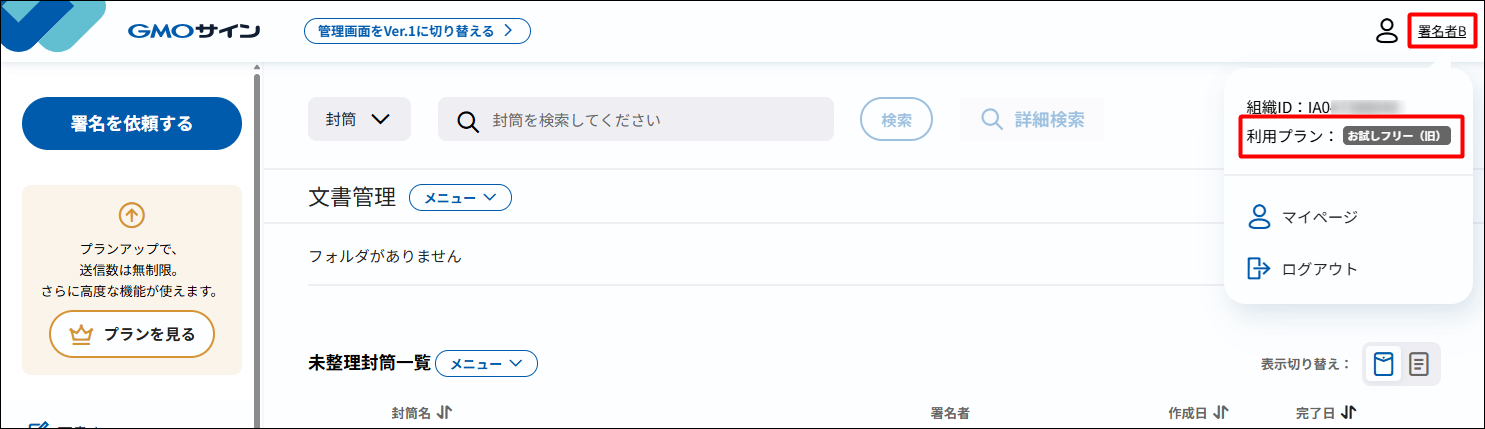
Task: Click the 検索 button
Action: pyautogui.click(x=896, y=120)
